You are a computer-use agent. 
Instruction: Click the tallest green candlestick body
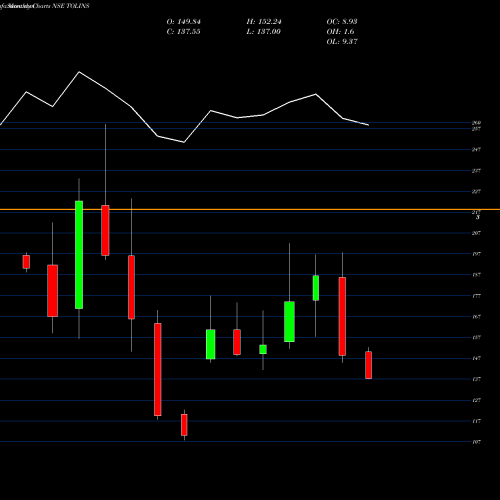[x=79, y=255]
